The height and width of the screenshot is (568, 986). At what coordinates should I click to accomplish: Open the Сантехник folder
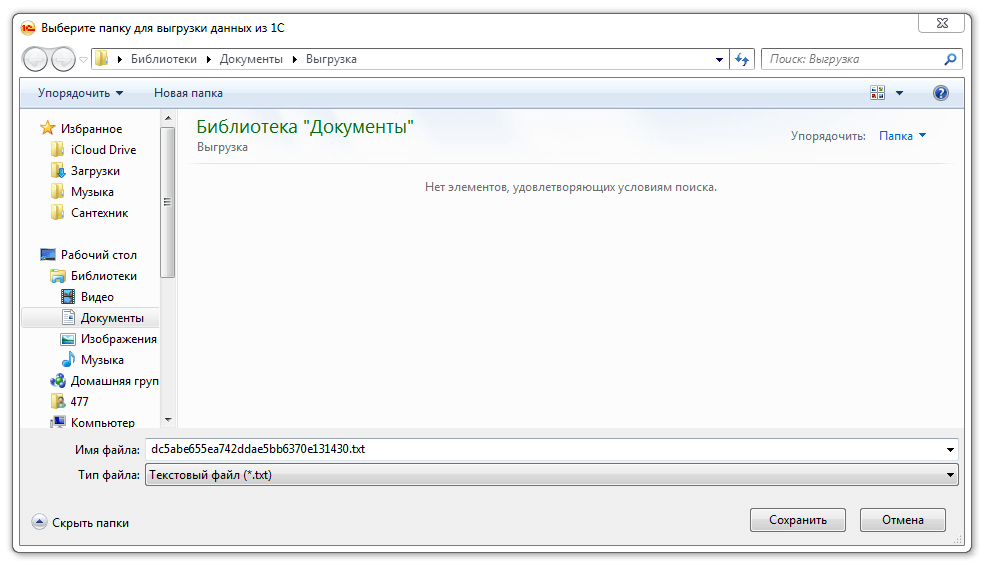tap(99, 213)
